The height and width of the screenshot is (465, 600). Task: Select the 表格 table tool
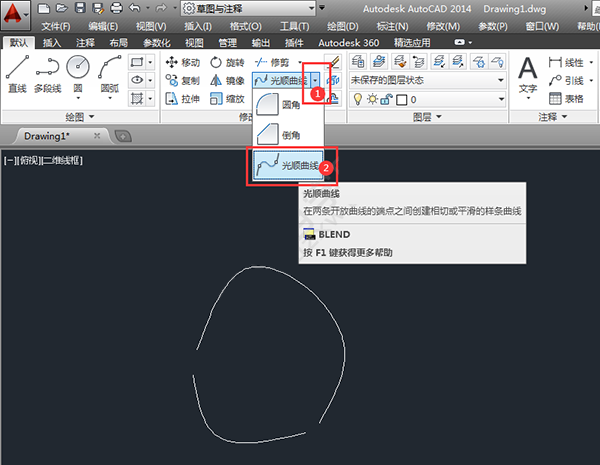coord(566,99)
